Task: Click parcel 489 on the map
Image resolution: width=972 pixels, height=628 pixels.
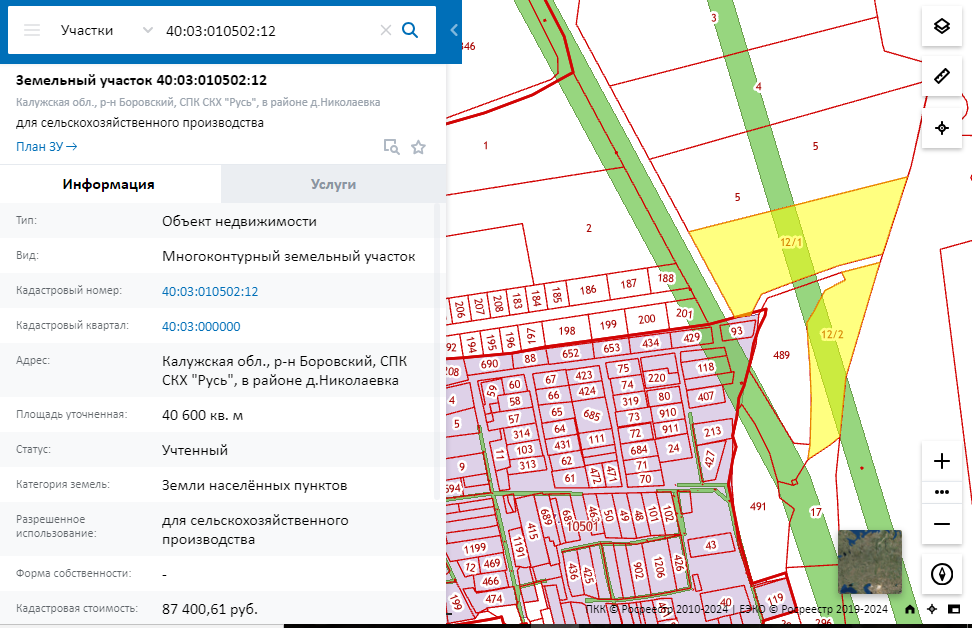Action: point(781,355)
